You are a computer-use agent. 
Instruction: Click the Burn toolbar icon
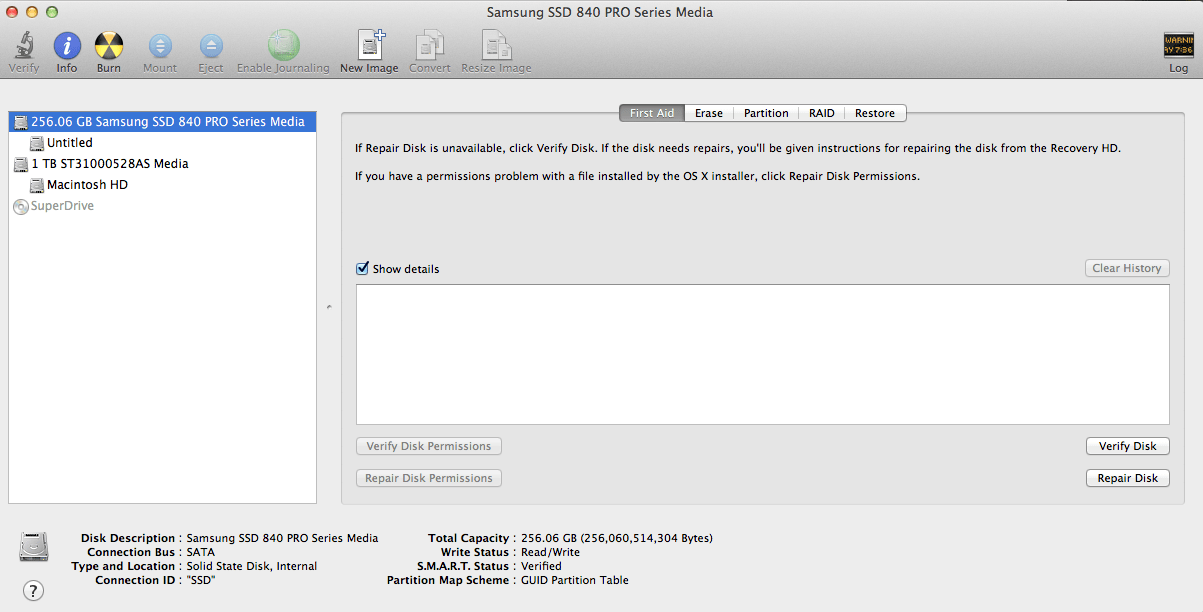pyautogui.click(x=109, y=46)
